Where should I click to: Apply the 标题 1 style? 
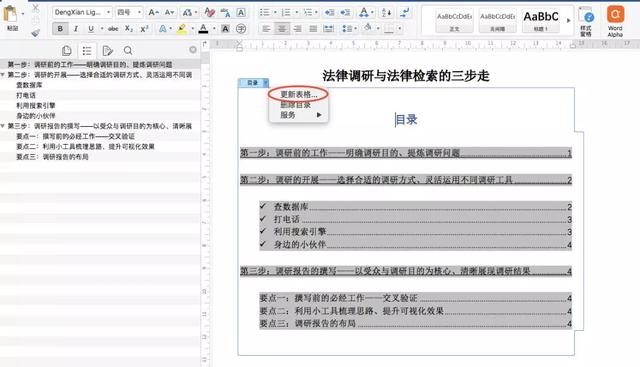click(x=541, y=20)
